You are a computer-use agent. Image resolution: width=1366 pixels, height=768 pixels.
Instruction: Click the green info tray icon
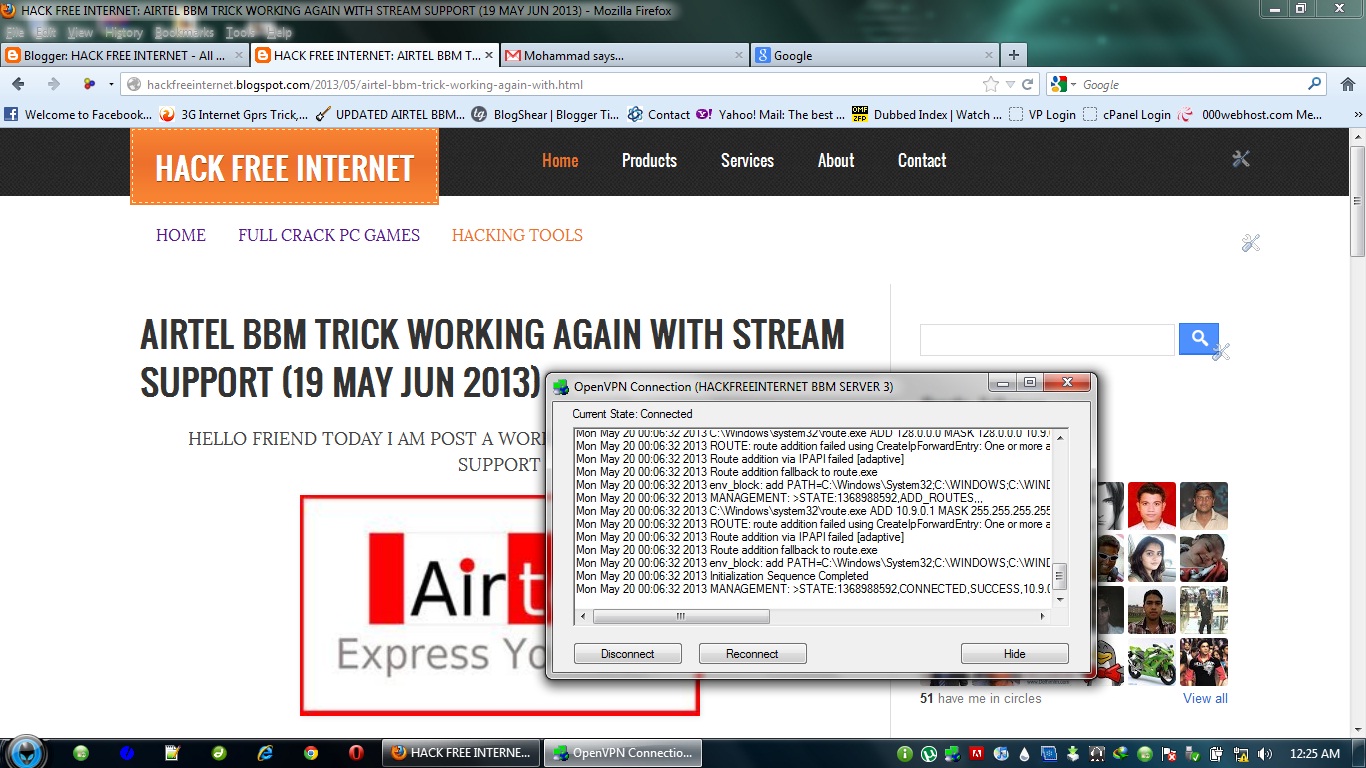point(905,754)
